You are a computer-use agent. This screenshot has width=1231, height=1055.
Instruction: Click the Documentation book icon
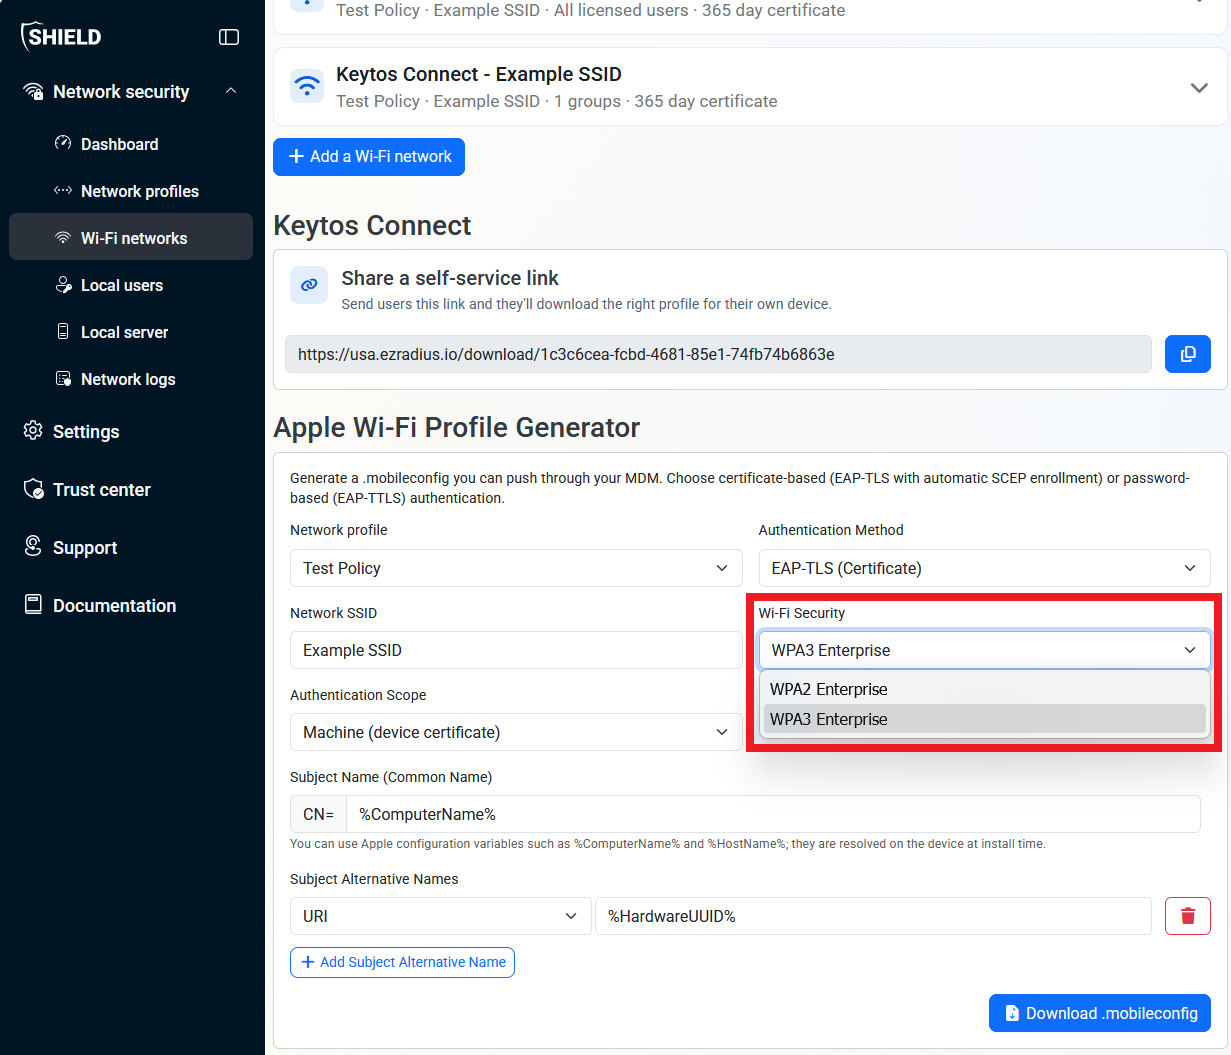[x=33, y=604]
